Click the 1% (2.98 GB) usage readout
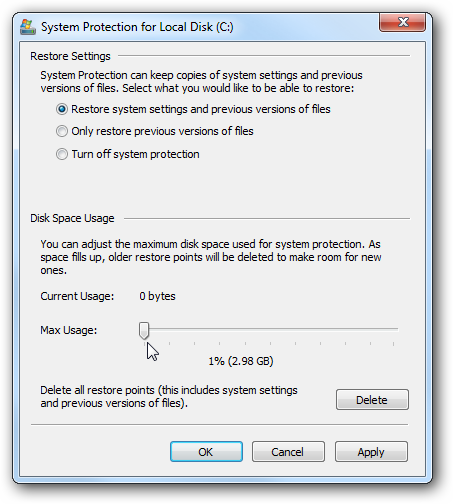Screen dimensions: 453x504 pyautogui.click(x=241, y=361)
